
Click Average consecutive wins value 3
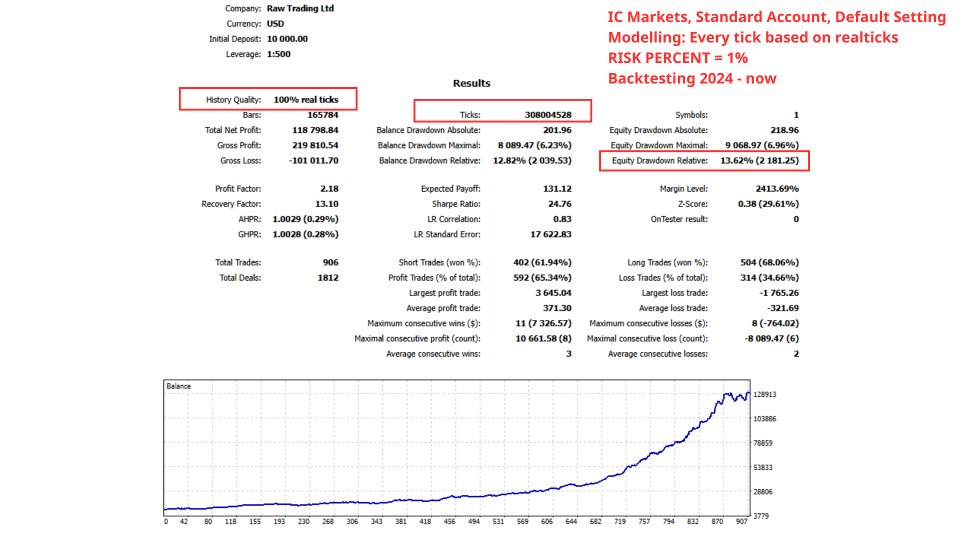pyautogui.click(x=569, y=354)
